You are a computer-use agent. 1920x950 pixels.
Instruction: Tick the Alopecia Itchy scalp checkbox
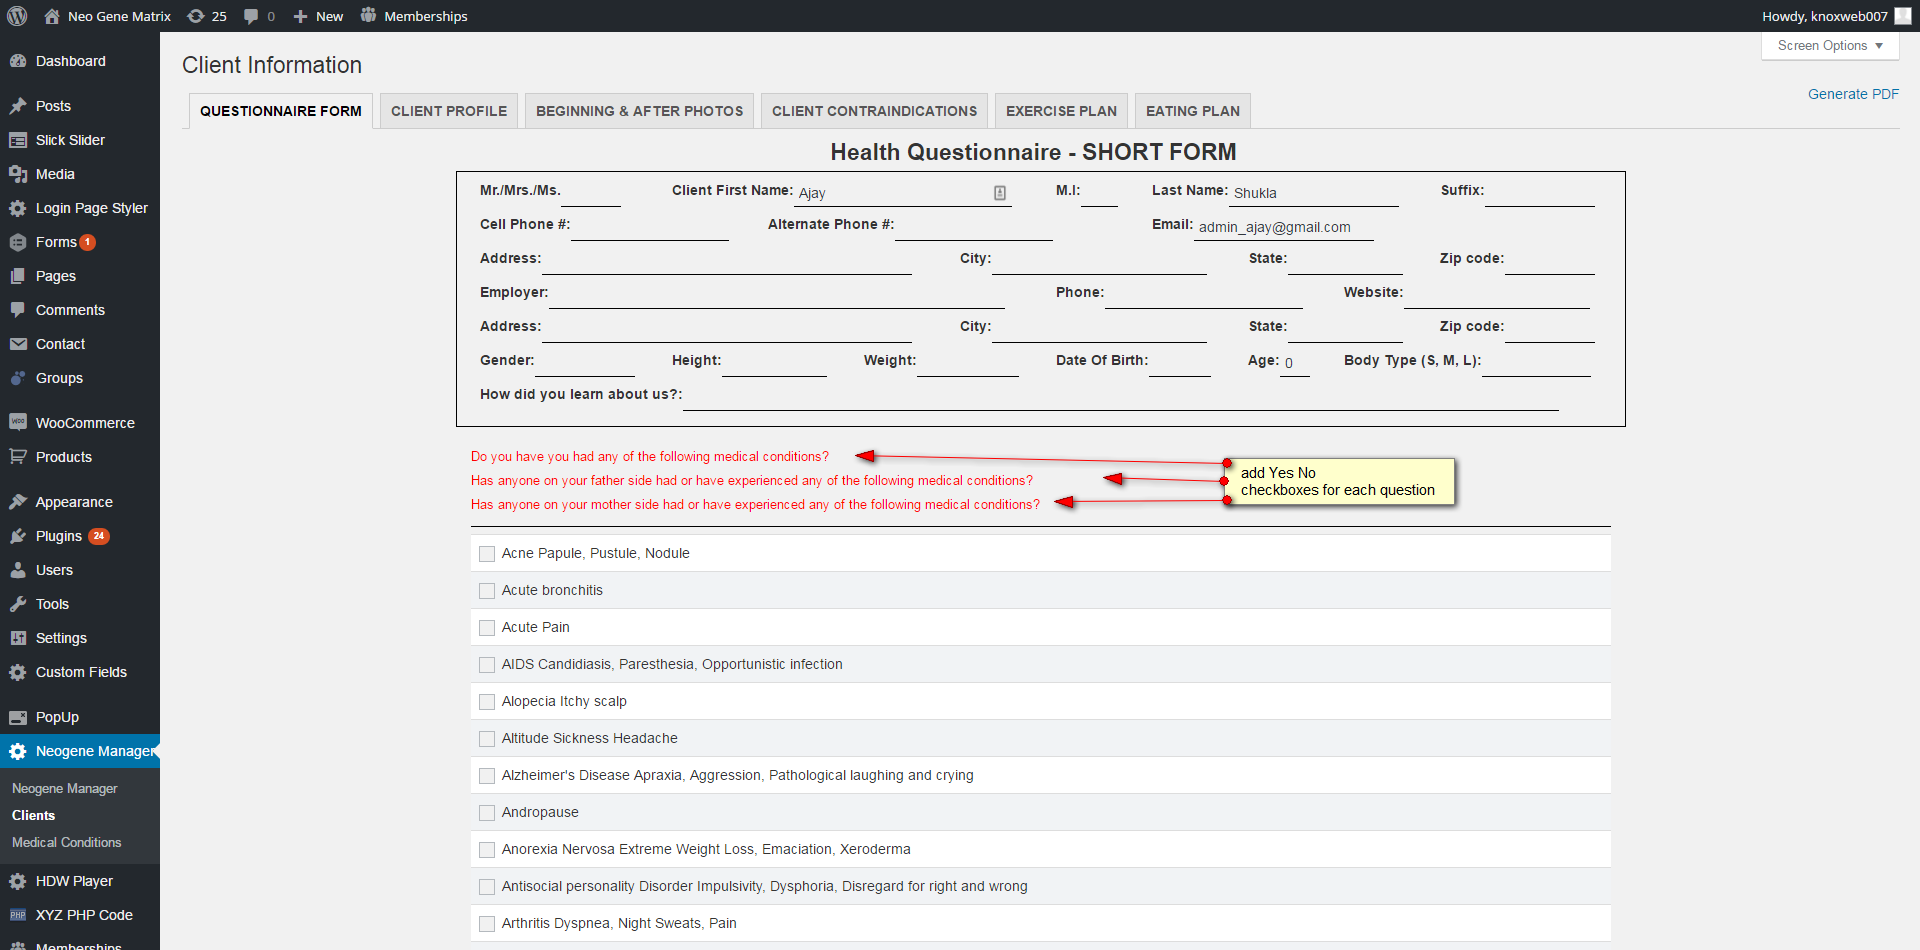tap(487, 702)
